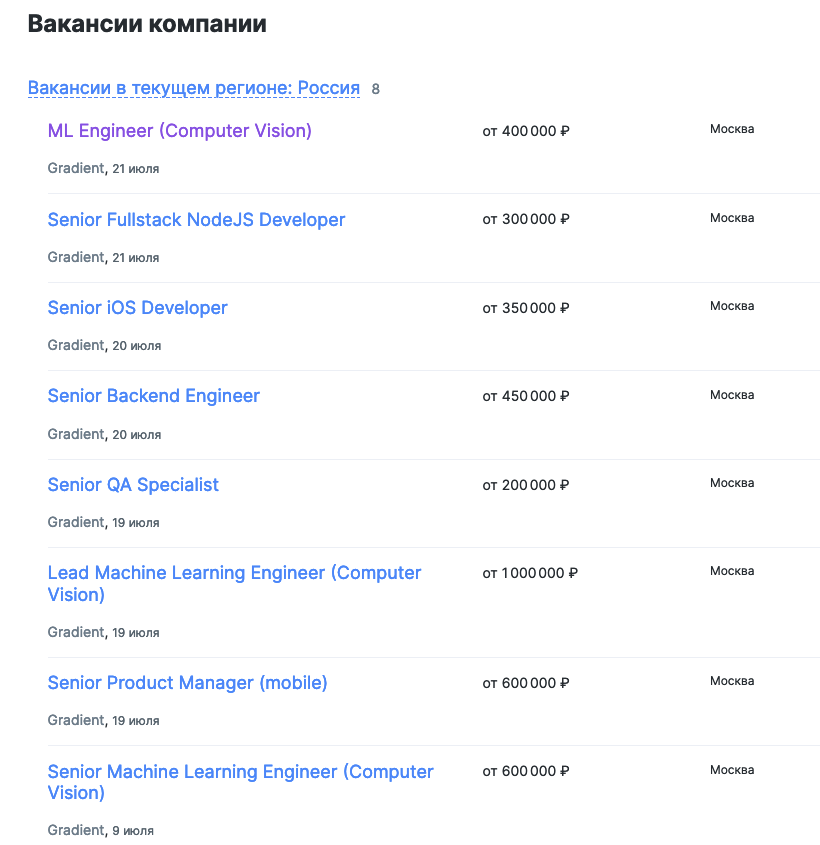Click the 'Gradient, 9 июля' company line
820x845 pixels.
pos(101,830)
